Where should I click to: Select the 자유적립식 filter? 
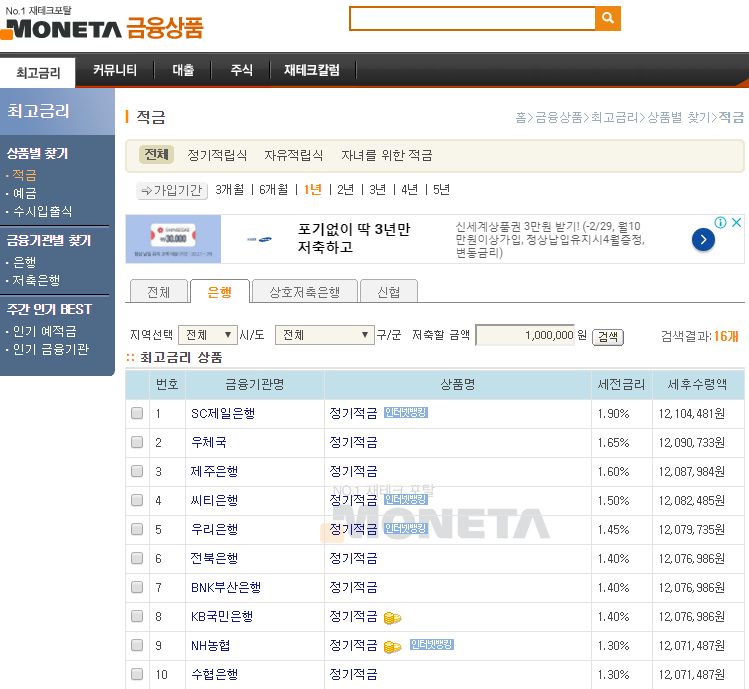click(x=294, y=155)
